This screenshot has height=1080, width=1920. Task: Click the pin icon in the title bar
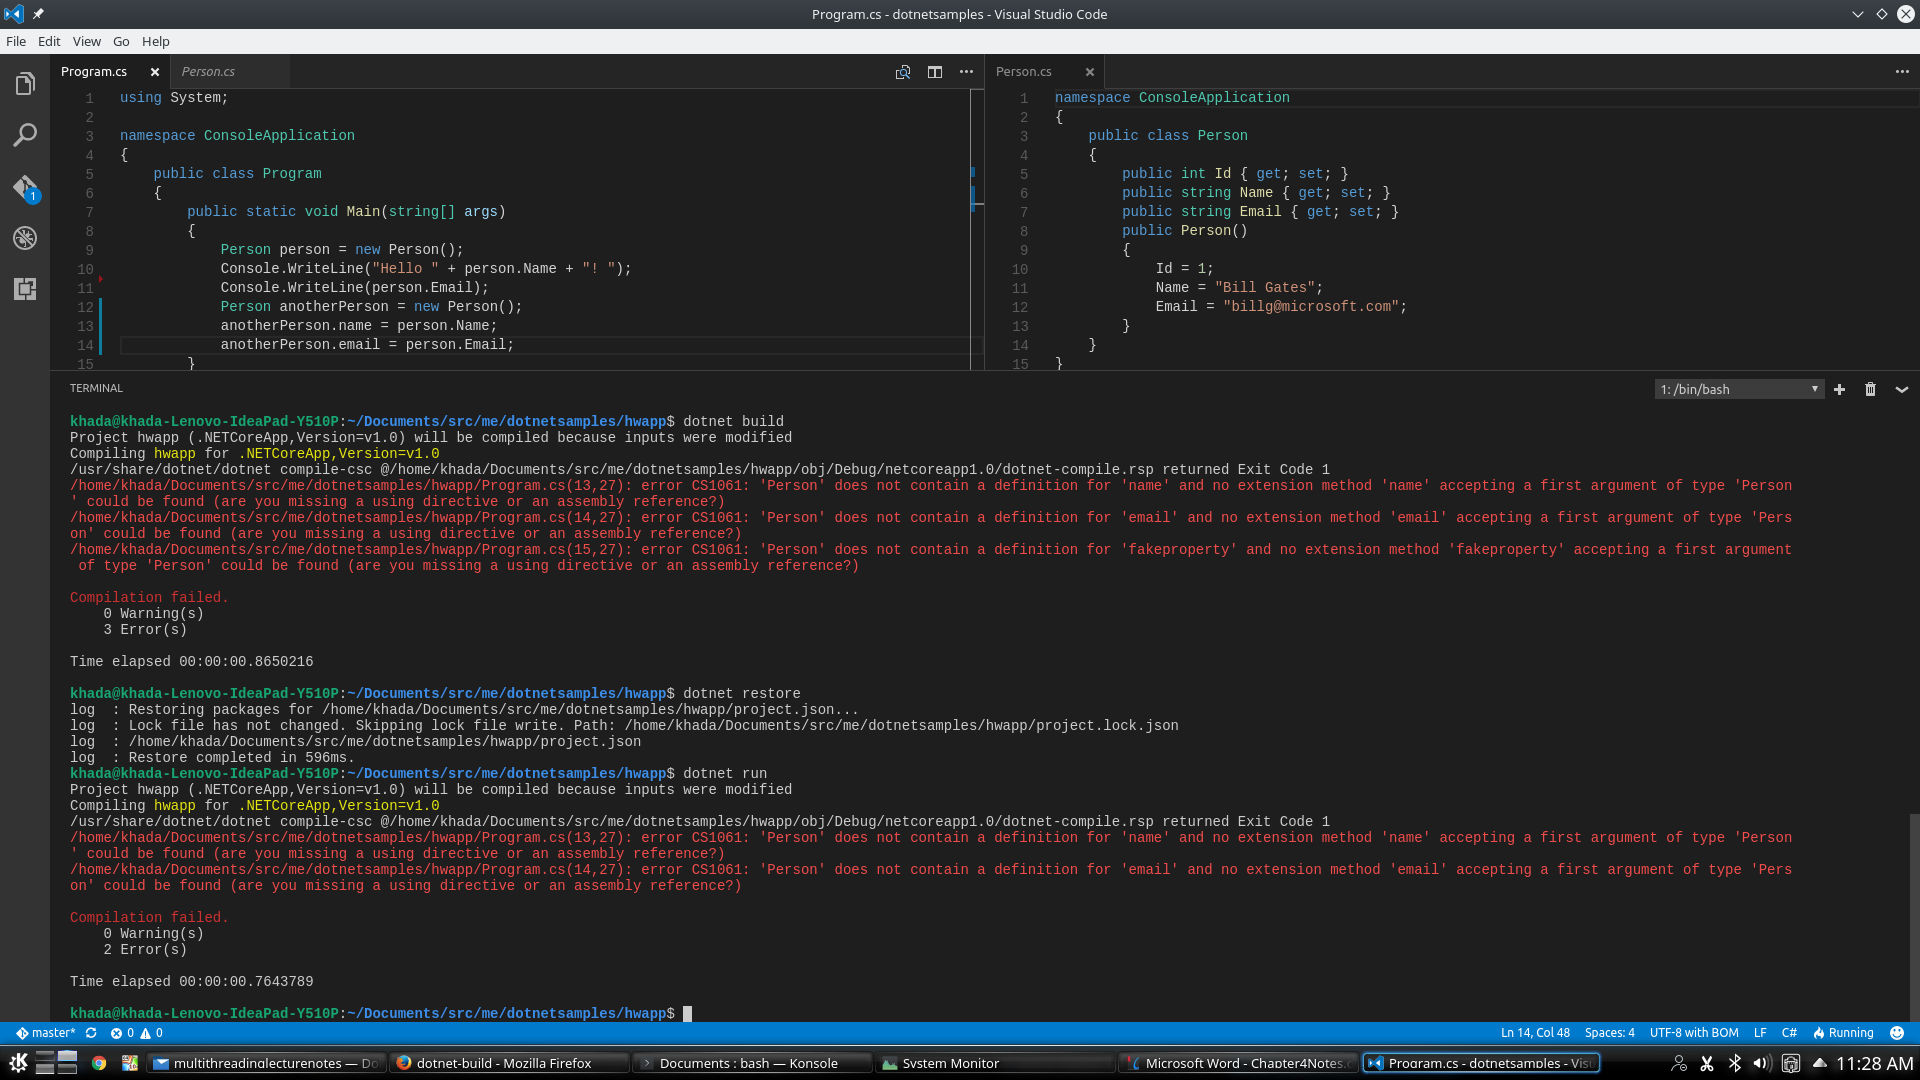point(38,14)
